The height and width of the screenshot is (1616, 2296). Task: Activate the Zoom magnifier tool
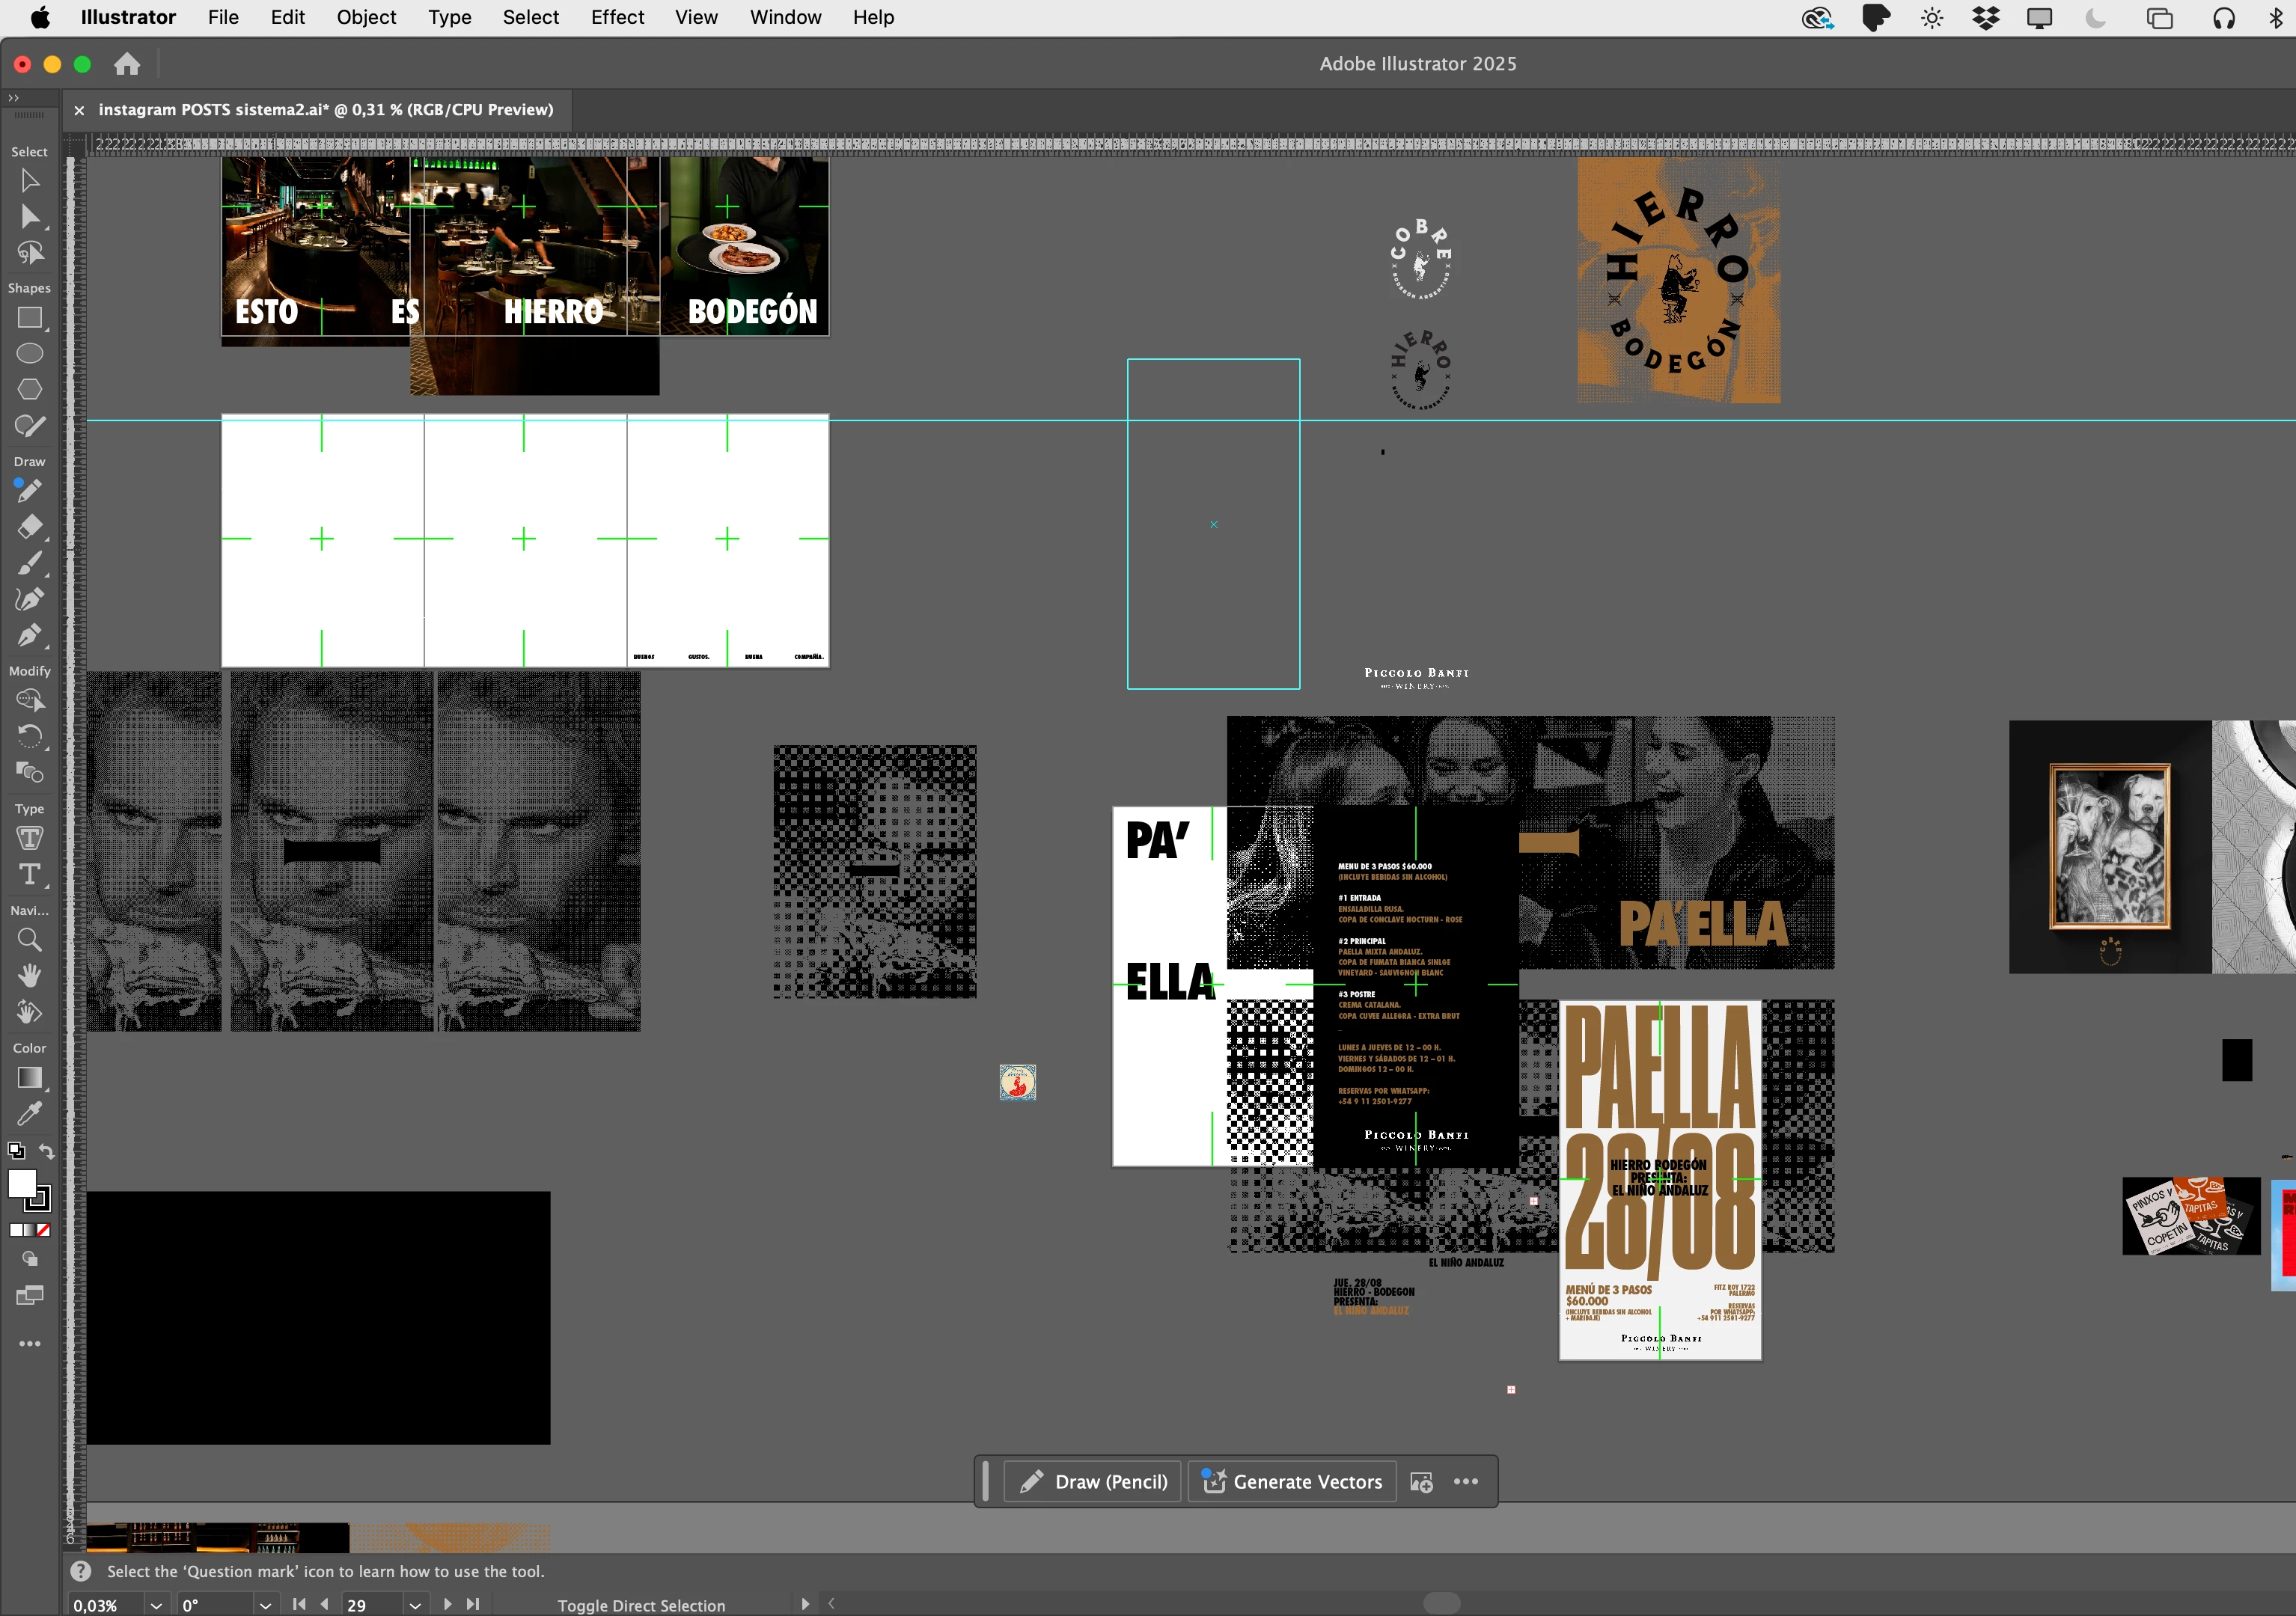[x=29, y=940]
